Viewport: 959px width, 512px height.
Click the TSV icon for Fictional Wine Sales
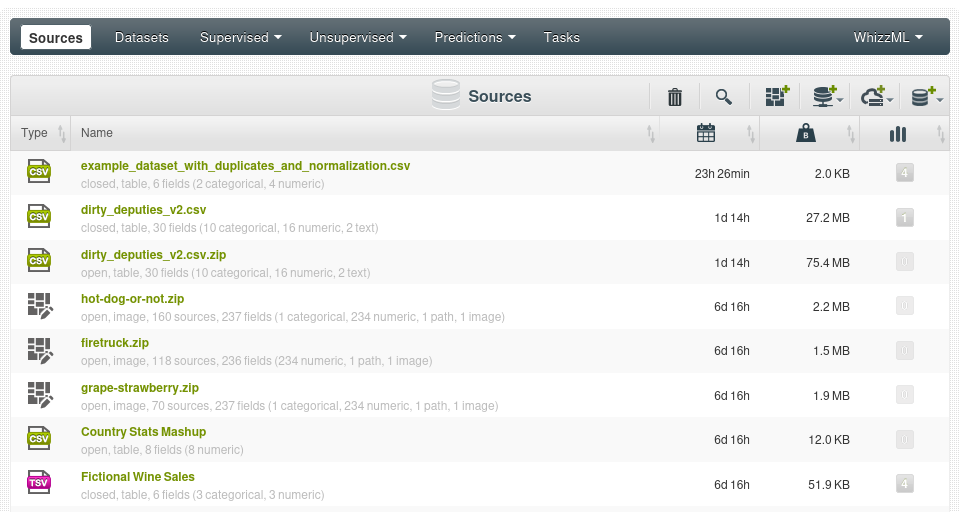(39, 484)
